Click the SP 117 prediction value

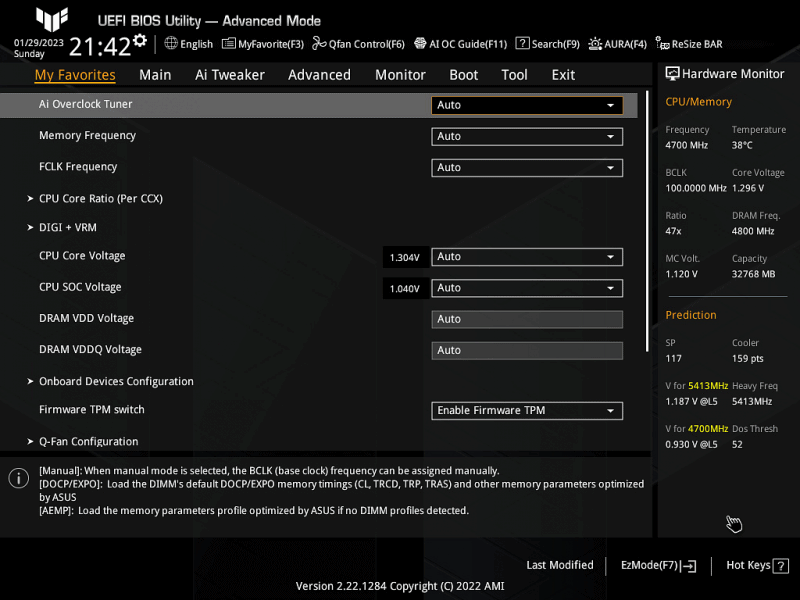tap(673, 359)
